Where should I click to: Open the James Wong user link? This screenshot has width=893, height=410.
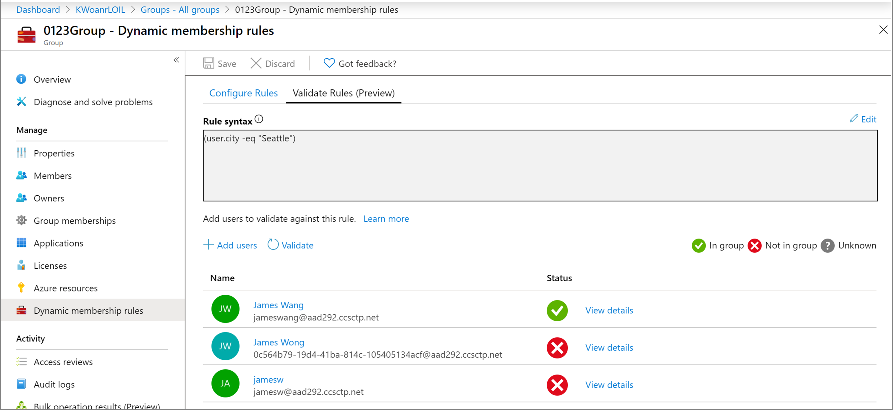[279, 342]
